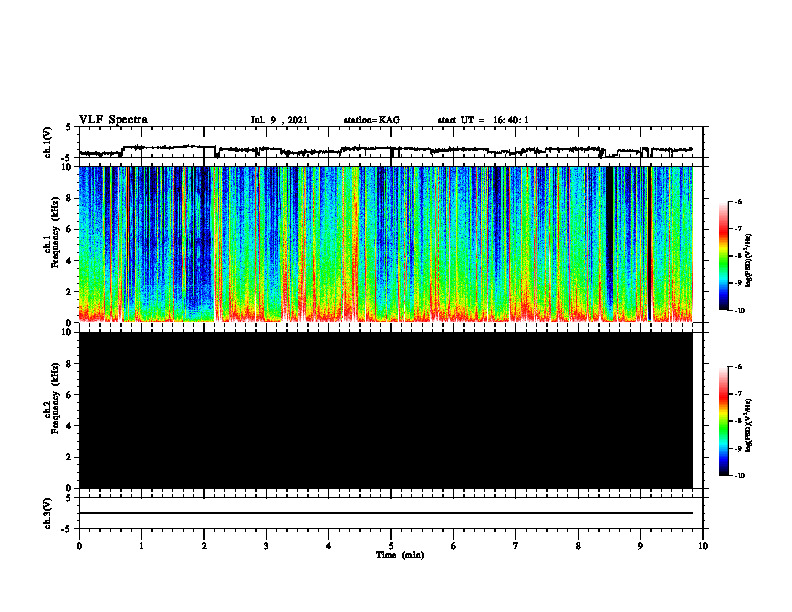
Task: Click "-7" tick on ch.2 colorbar
Action: click(737, 394)
